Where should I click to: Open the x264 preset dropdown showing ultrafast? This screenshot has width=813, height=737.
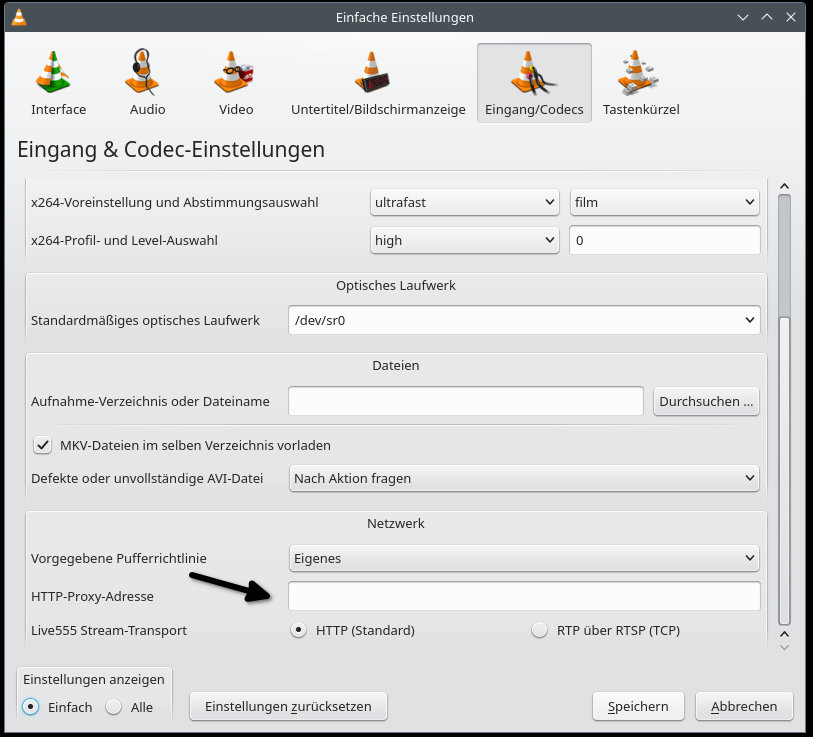tap(465, 202)
